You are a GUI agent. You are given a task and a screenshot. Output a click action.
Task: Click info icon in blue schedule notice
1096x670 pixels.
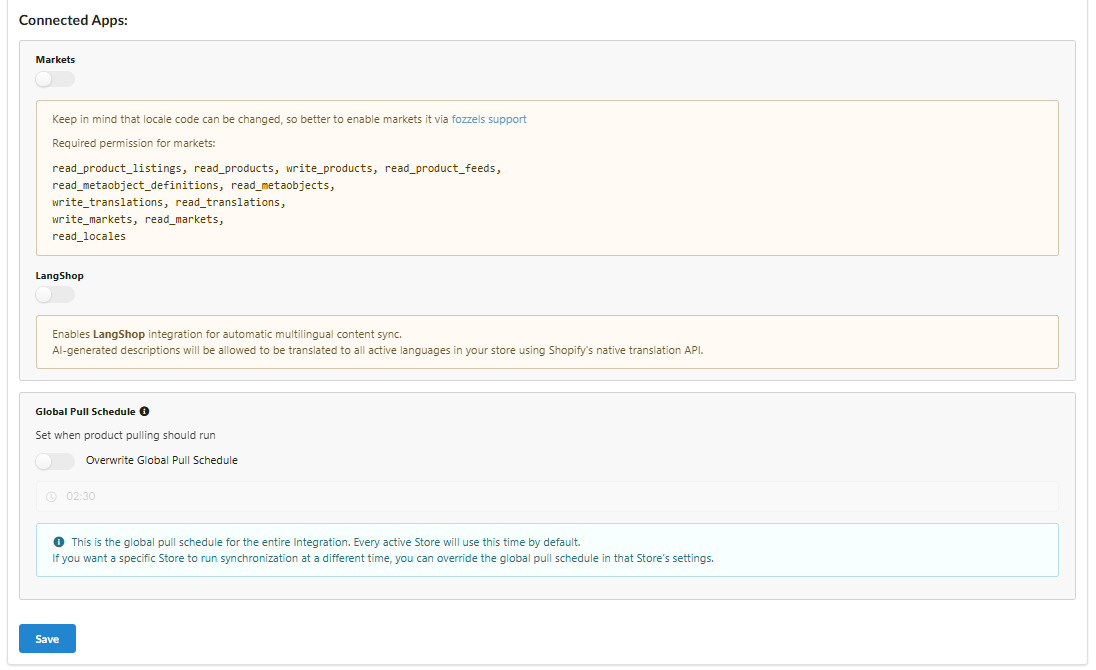(x=59, y=542)
